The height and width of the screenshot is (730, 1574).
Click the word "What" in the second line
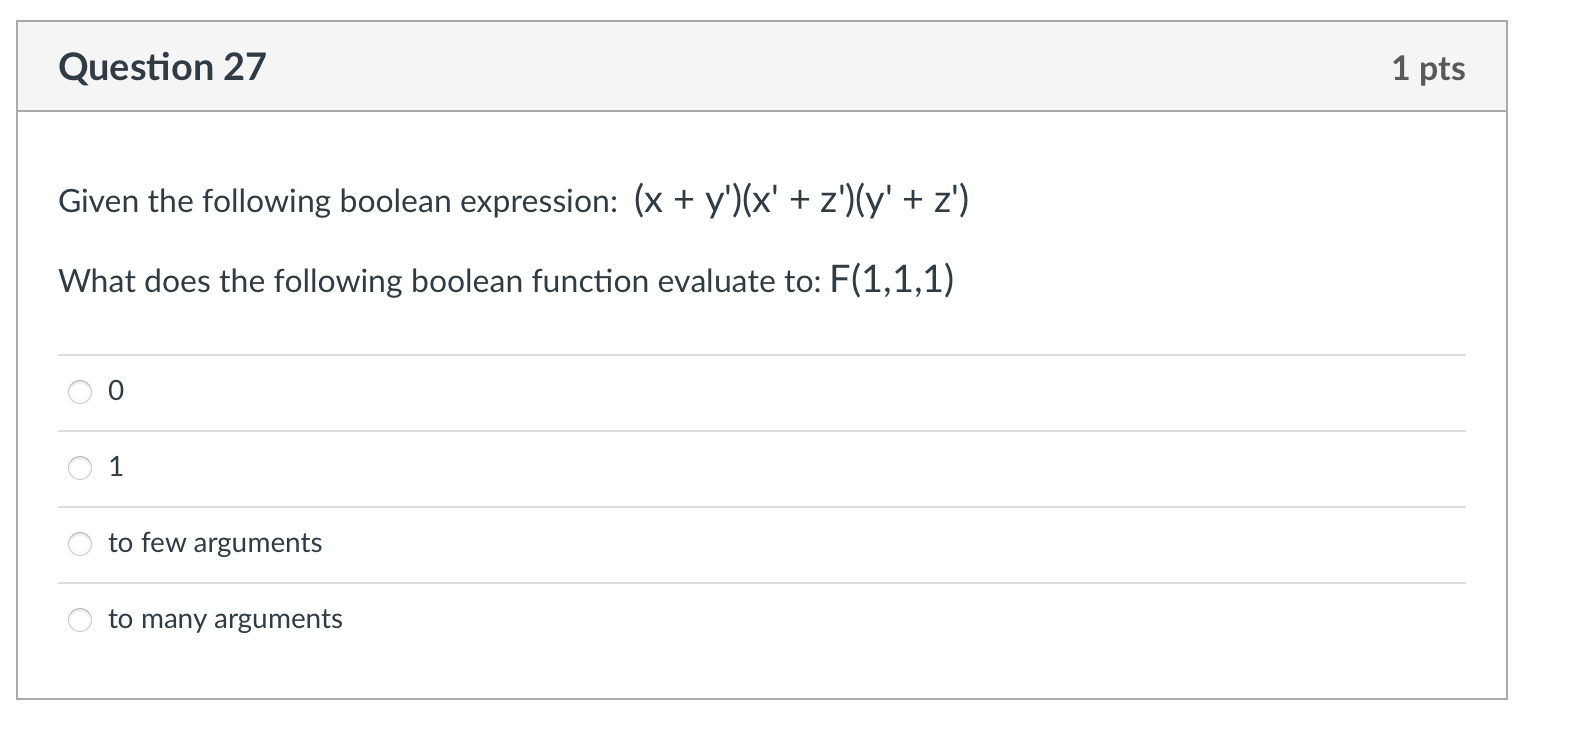(x=97, y=281)
